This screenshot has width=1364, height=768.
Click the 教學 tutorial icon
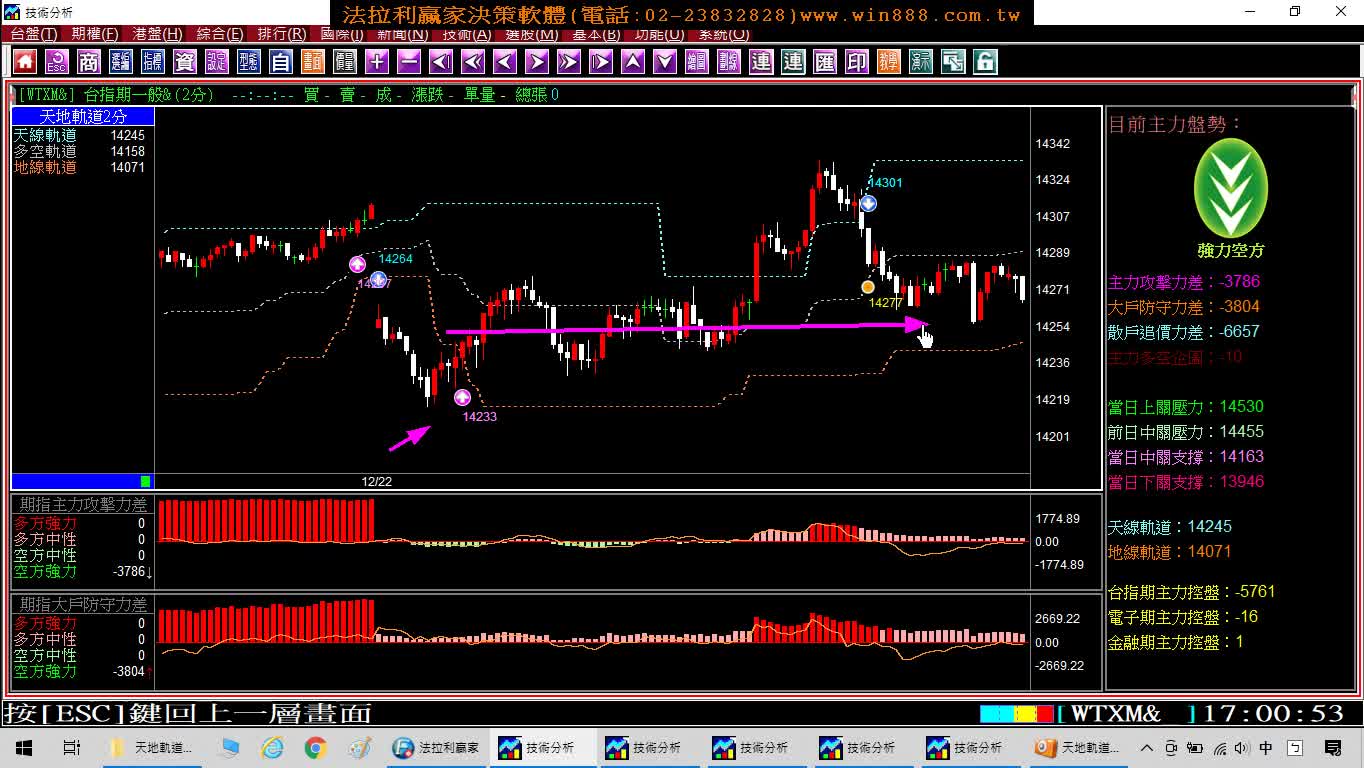[x=889, y=62]
